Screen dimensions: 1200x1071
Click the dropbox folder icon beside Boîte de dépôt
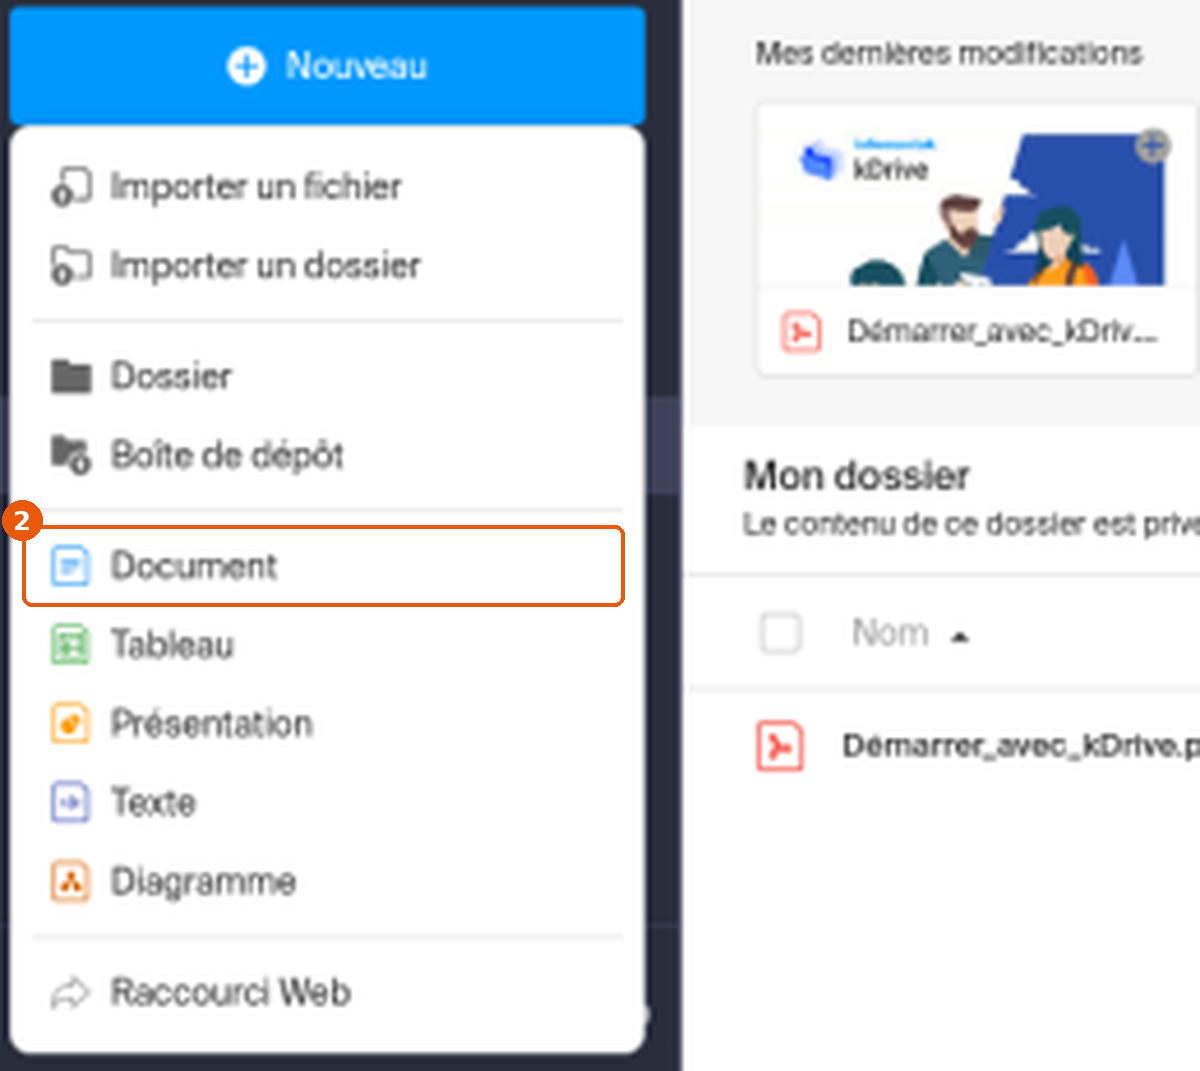[x=71, y=455]
